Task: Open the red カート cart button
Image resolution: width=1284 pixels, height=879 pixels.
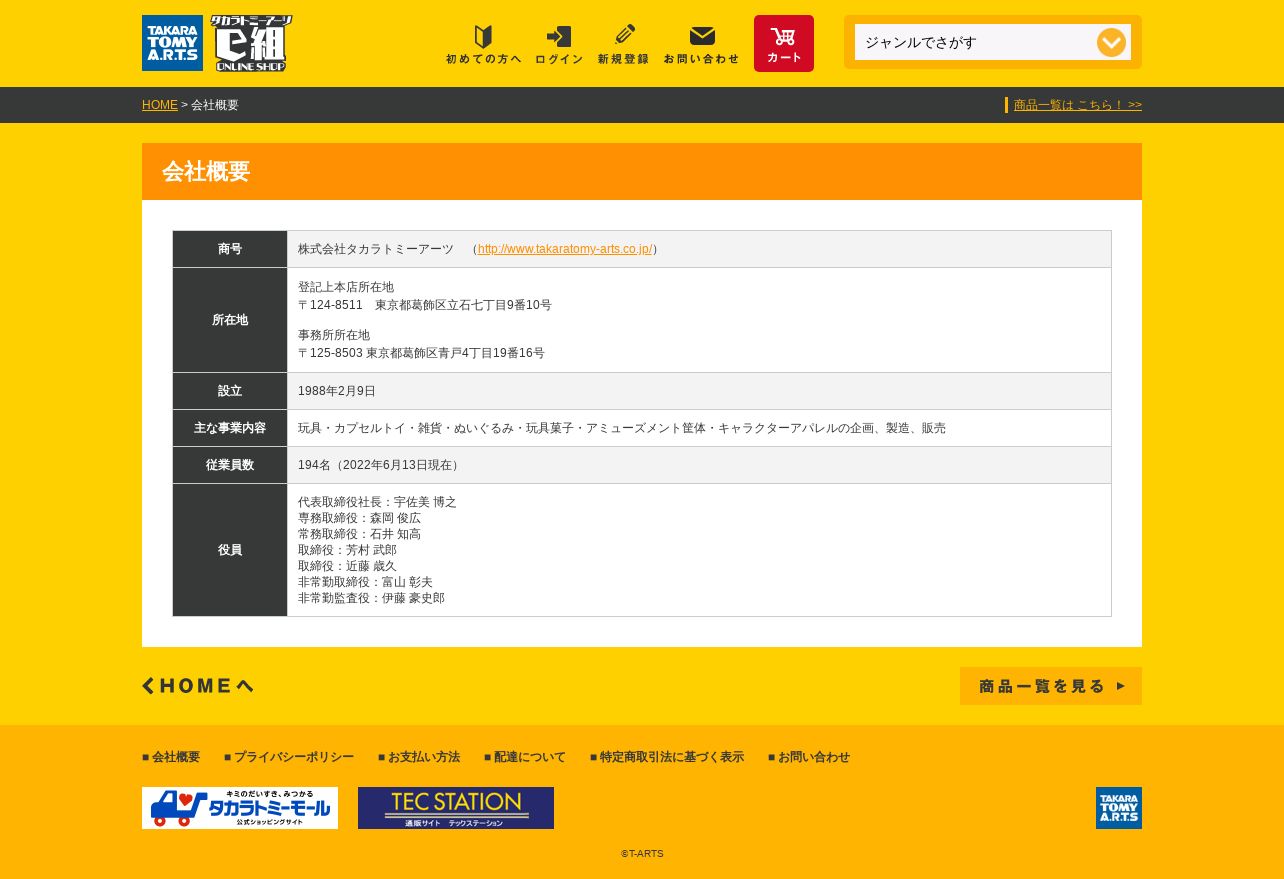Action: pyautogui.click(x=784, y=43)
